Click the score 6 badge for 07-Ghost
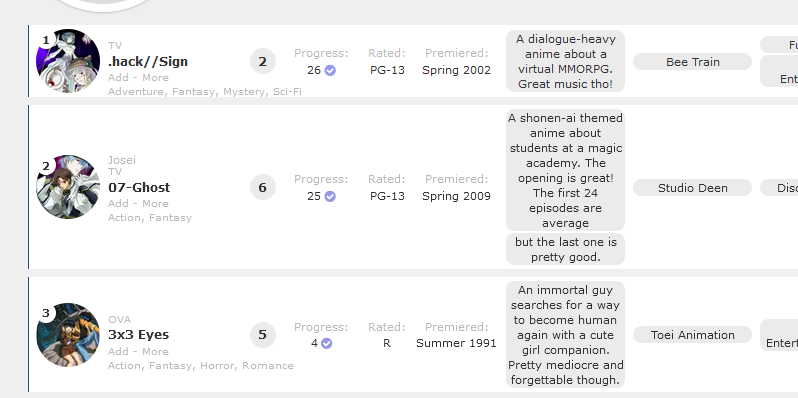Screen dimensions: 798x398 pos(263,187)
